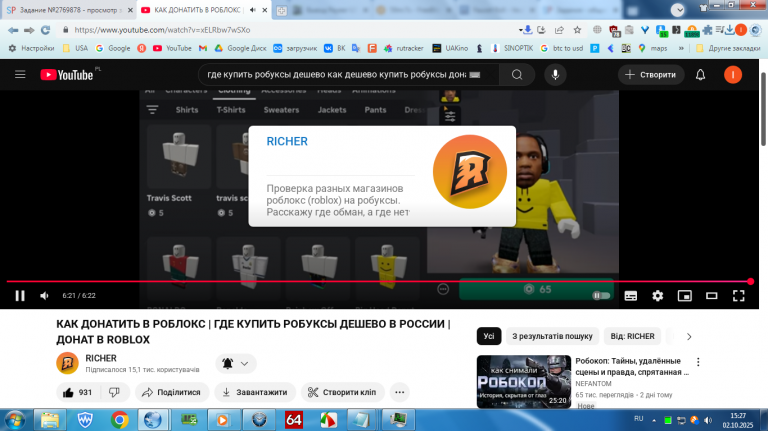Select the Усі filter chip
This screenshot has height=431, width=768.
[x=489, y=336]
